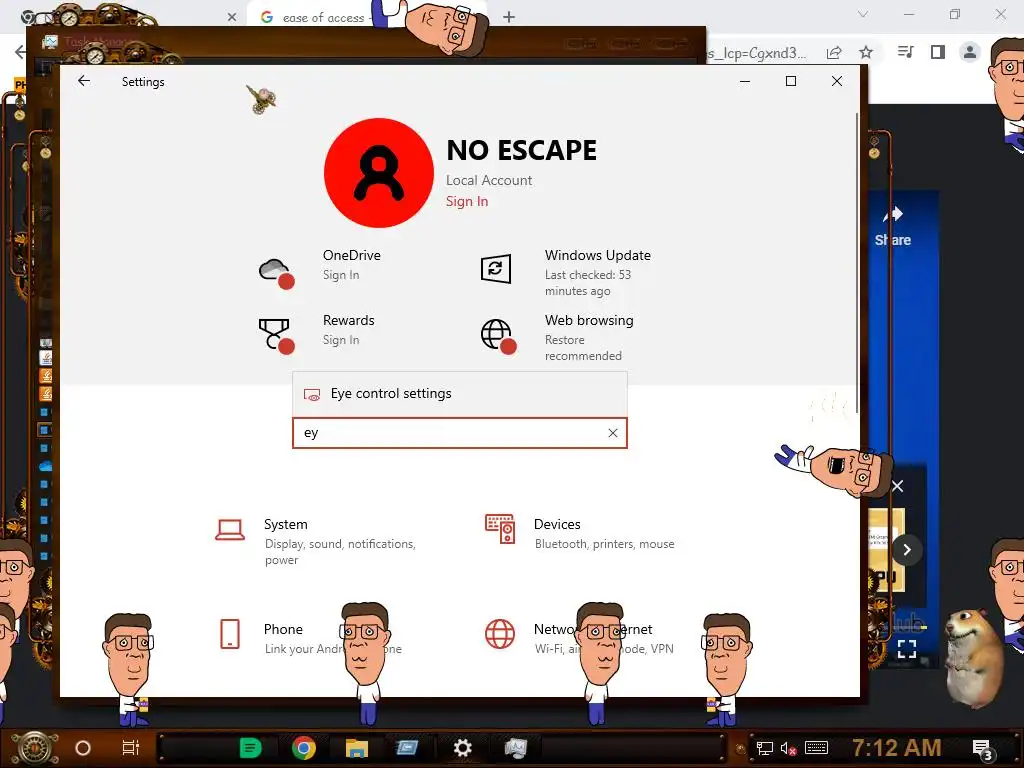The height and width of the screenshot is (768, 1024).
Task: Open File Explorer from taskbar
Action: pyautogui.click(x=357, y=748)
